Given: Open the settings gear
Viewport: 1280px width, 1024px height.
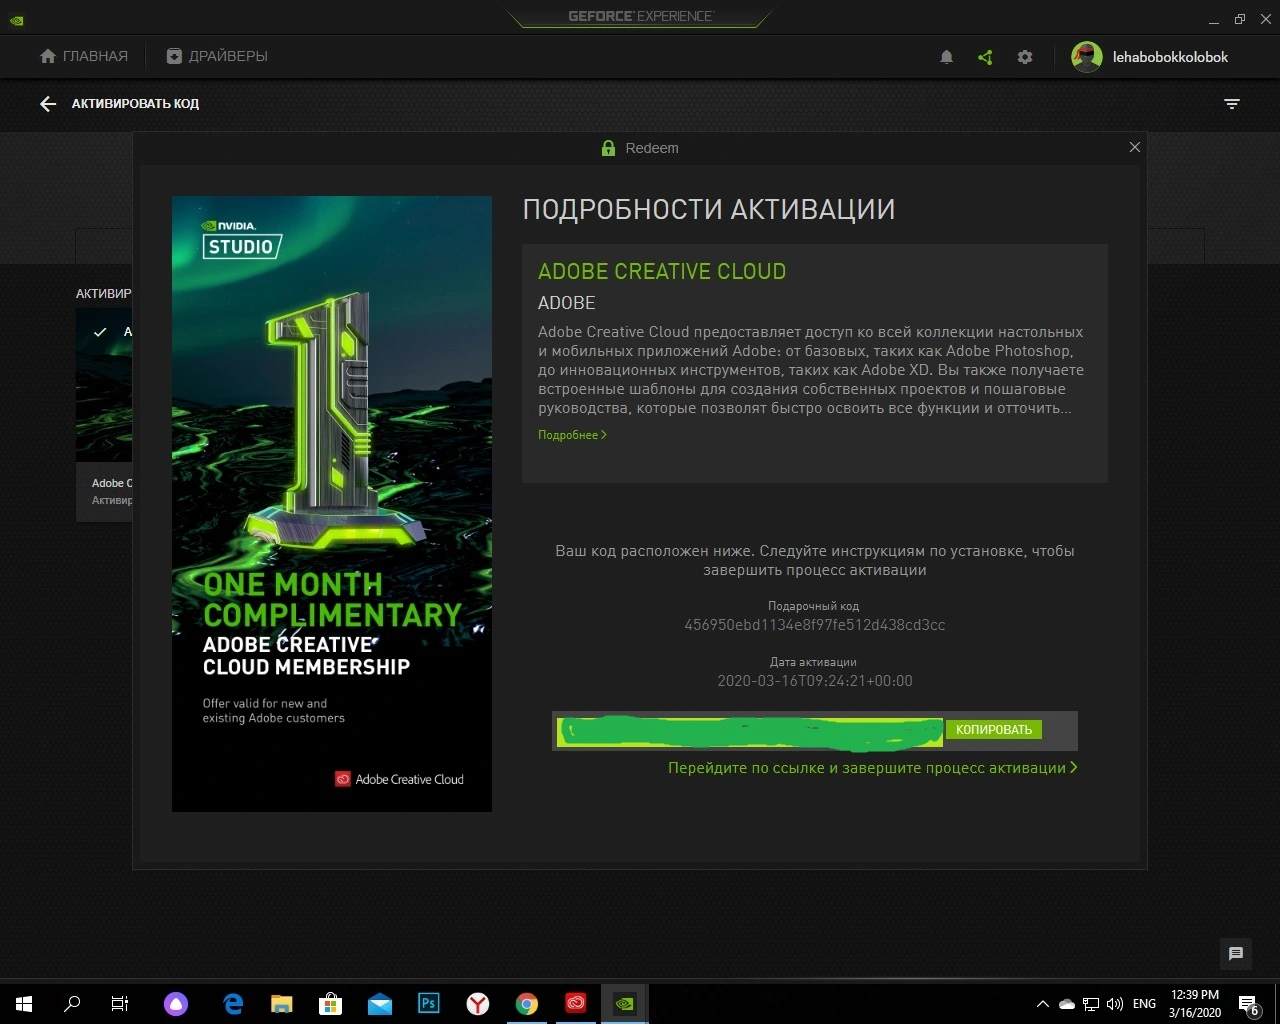Looking at the screenshot, I should coord(1025,57).
